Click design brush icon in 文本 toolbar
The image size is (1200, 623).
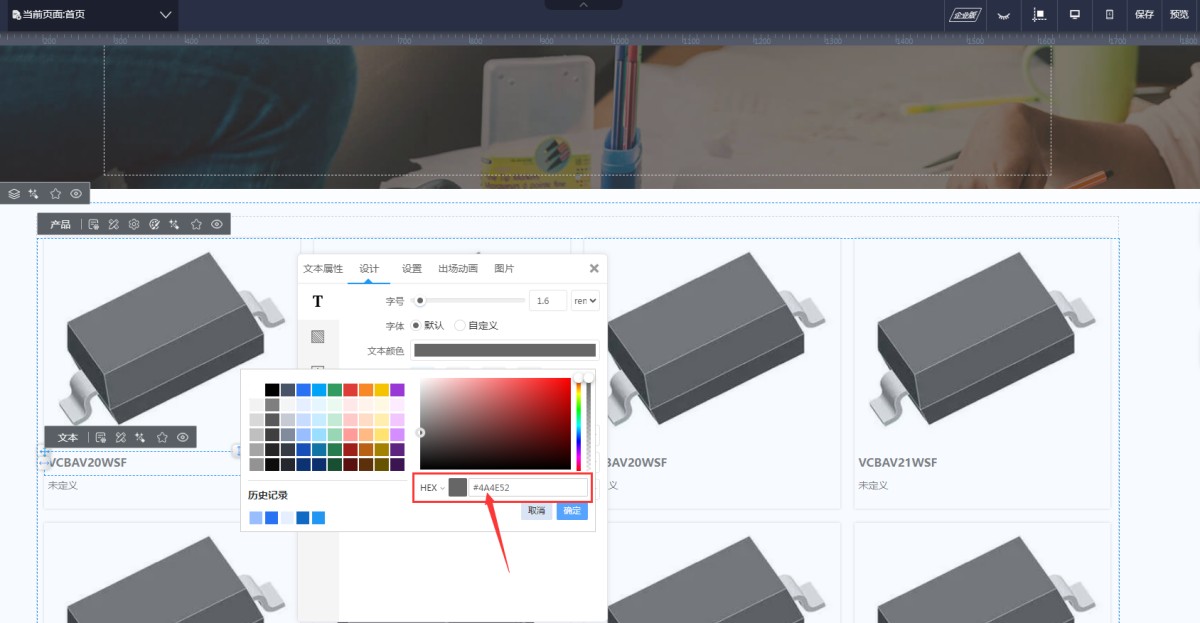pyautogui.click(x=120, y=437)
